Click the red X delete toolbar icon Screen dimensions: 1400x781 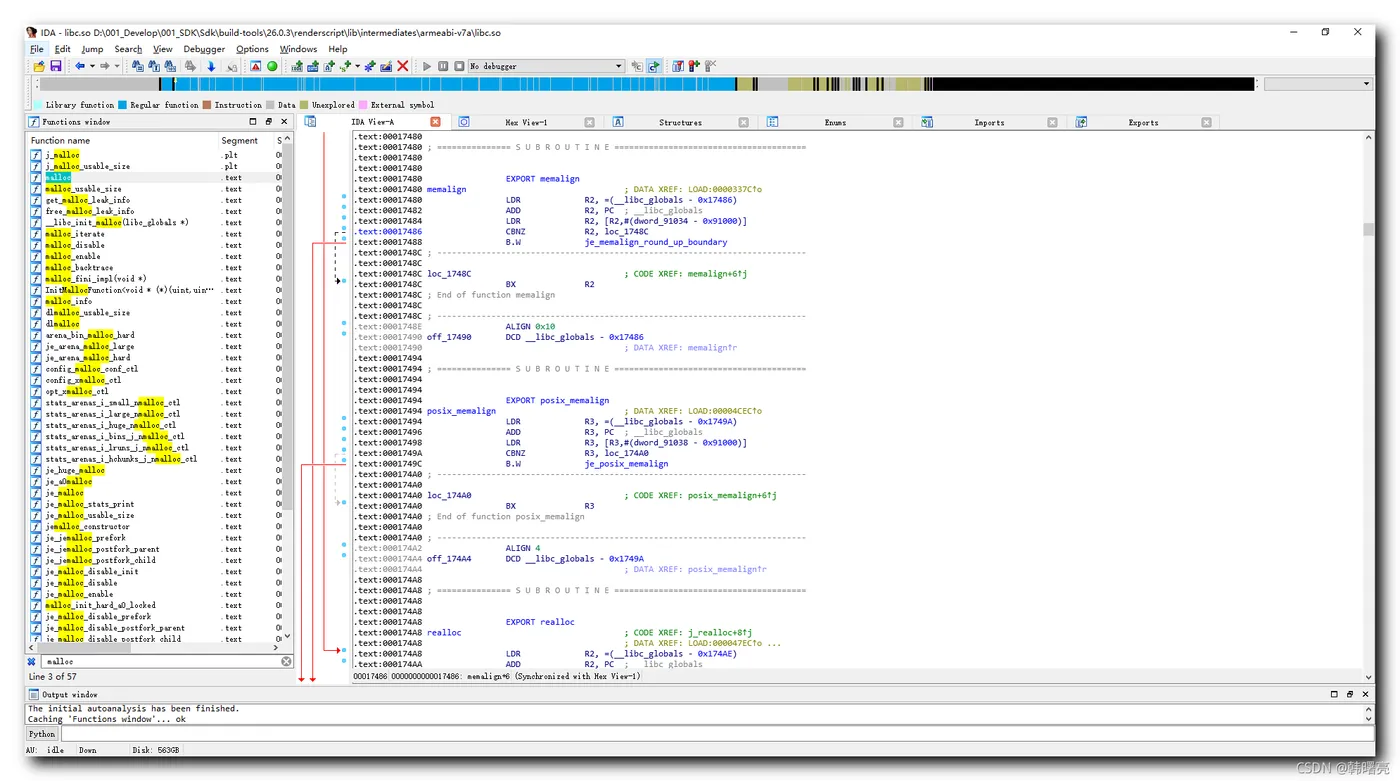tap(403, 66)
